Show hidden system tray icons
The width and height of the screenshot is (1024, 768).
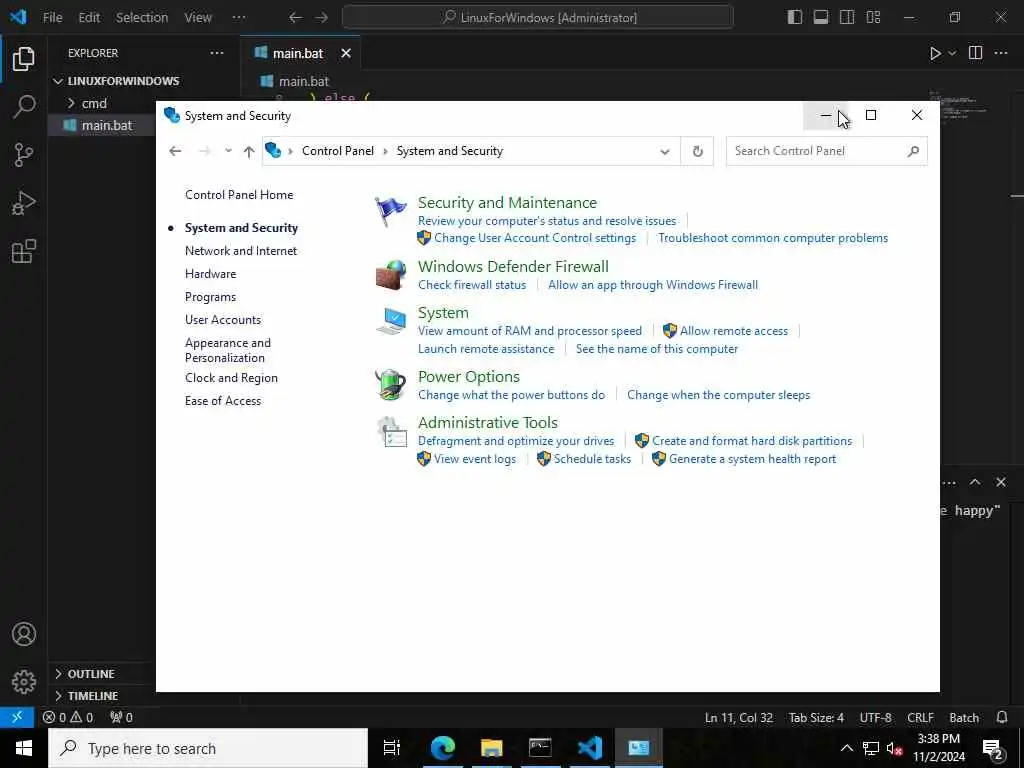pos(846,748)
